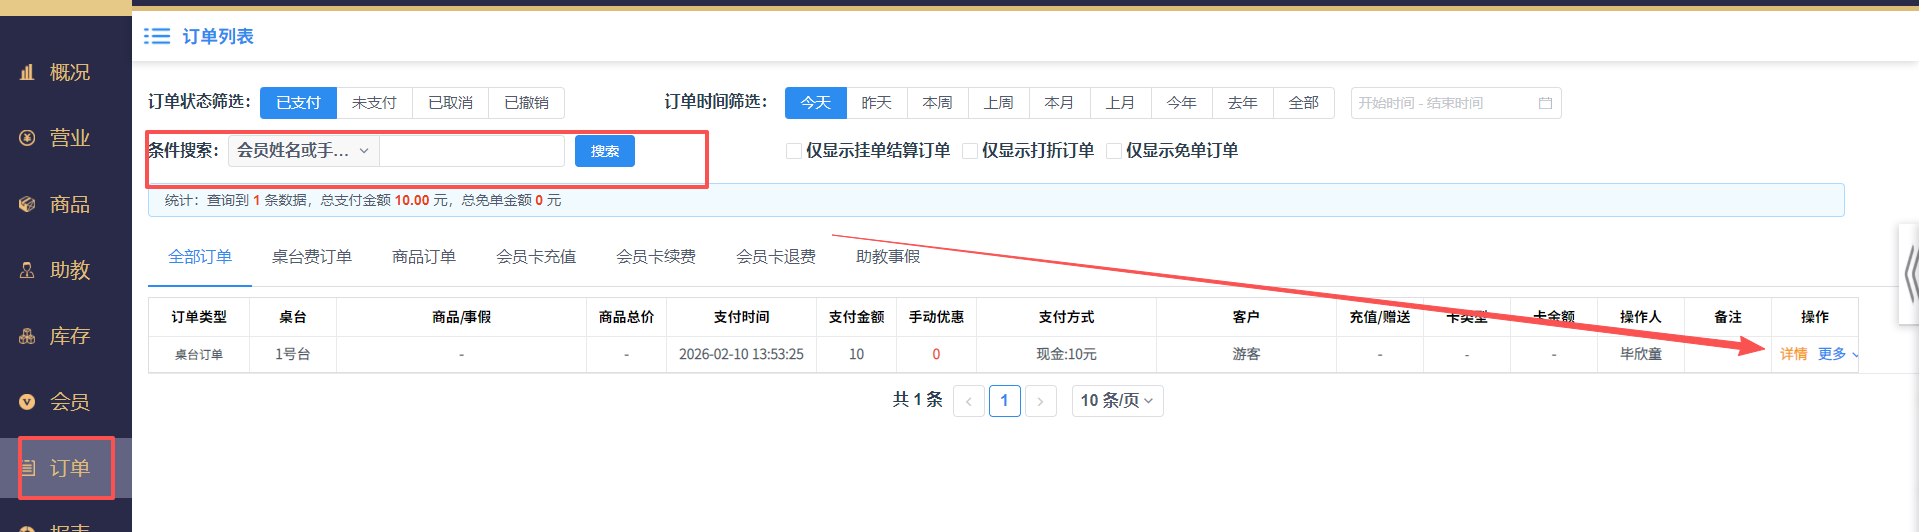The height and width of the screenshot is (532, 1919).
Task: Click the 桌台订单 order type cell
Action: tap(199, 354)
